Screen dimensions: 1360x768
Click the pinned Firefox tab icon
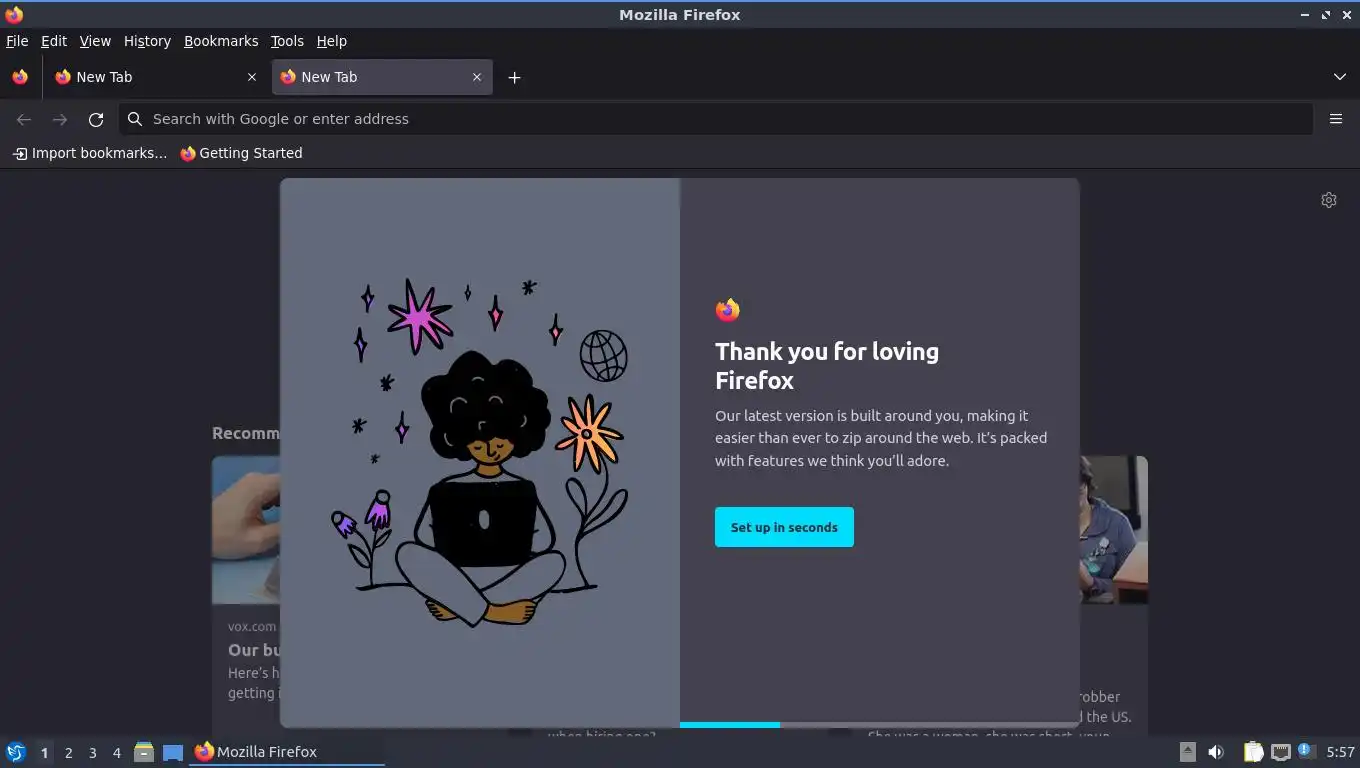[20, 77]
